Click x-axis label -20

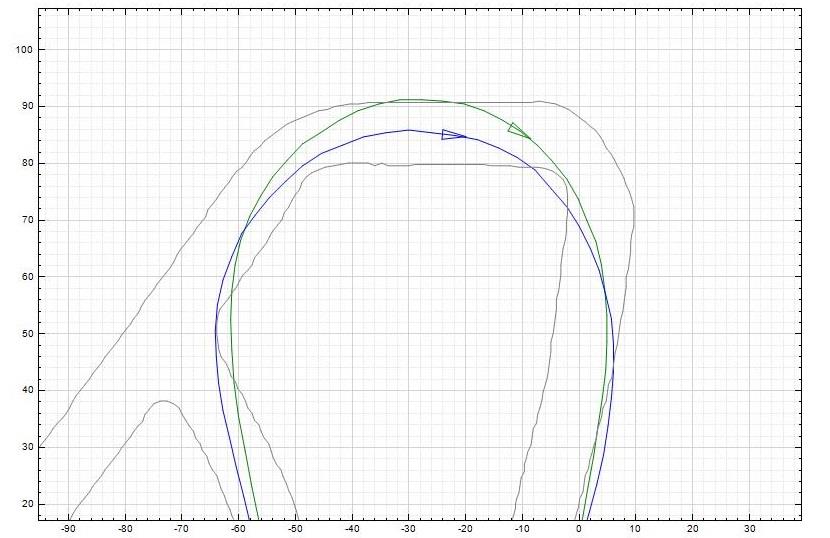coord(465,529)
